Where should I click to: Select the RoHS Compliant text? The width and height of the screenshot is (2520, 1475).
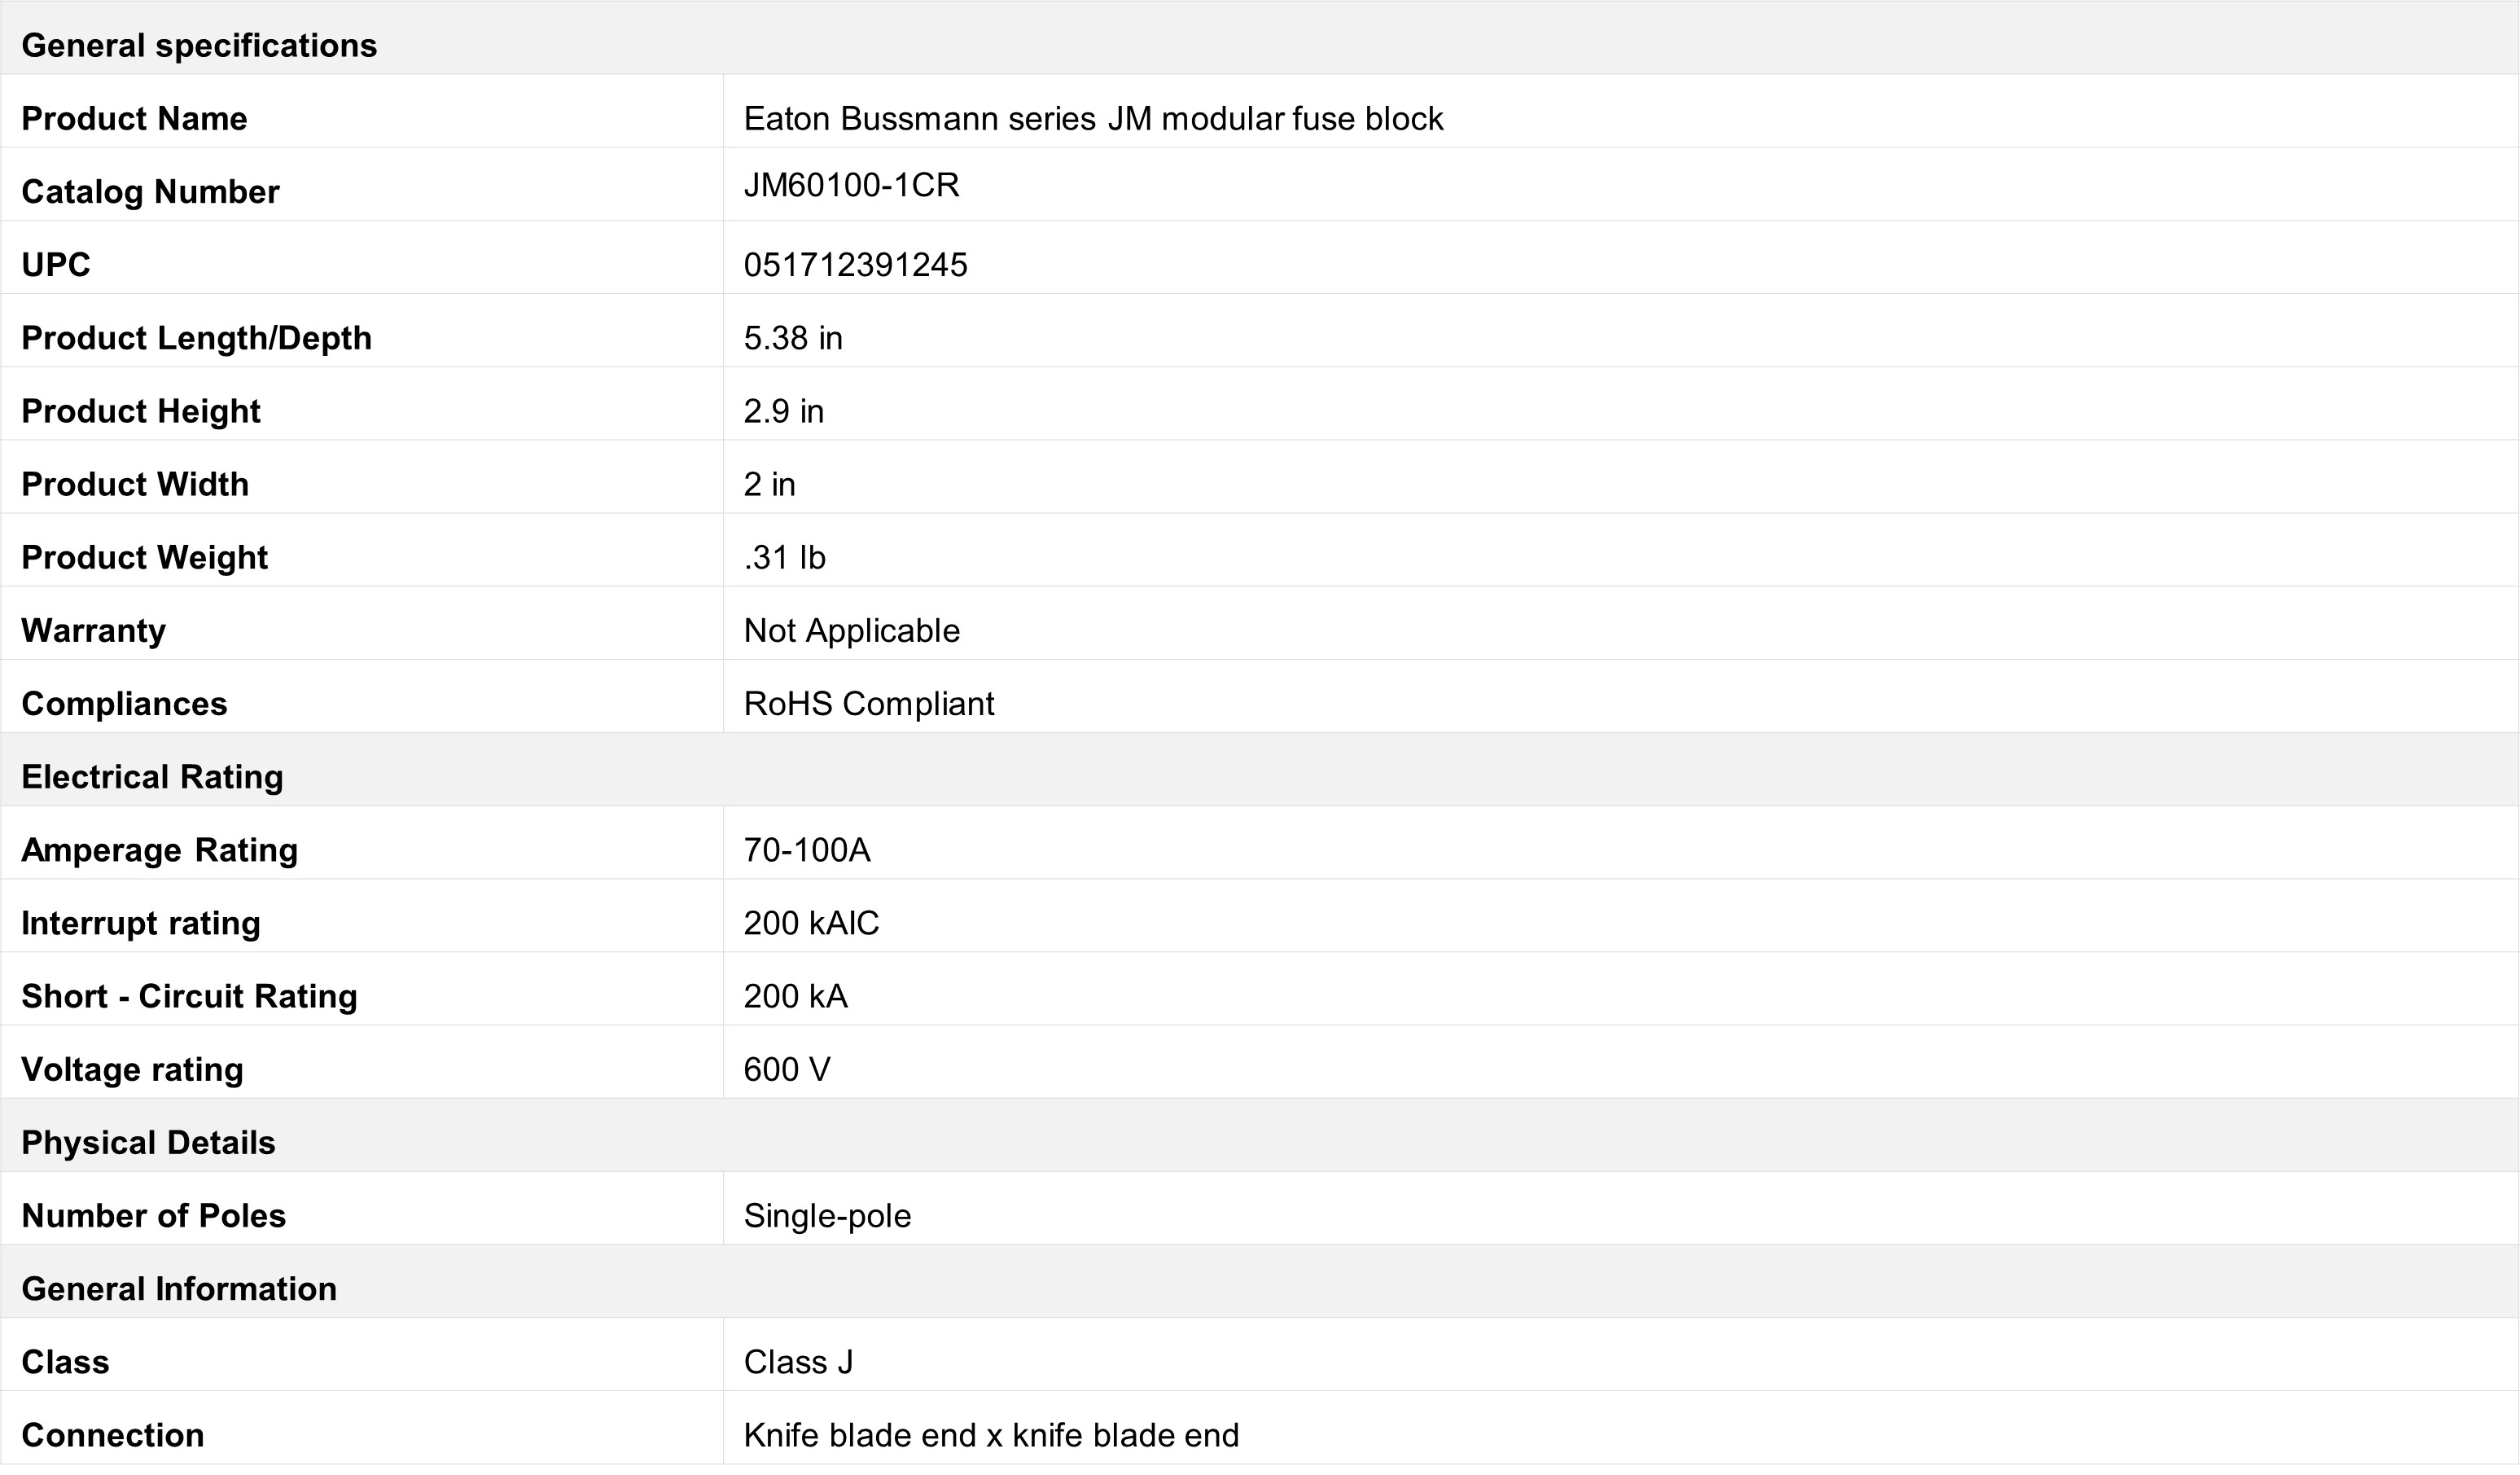point(869,704)
